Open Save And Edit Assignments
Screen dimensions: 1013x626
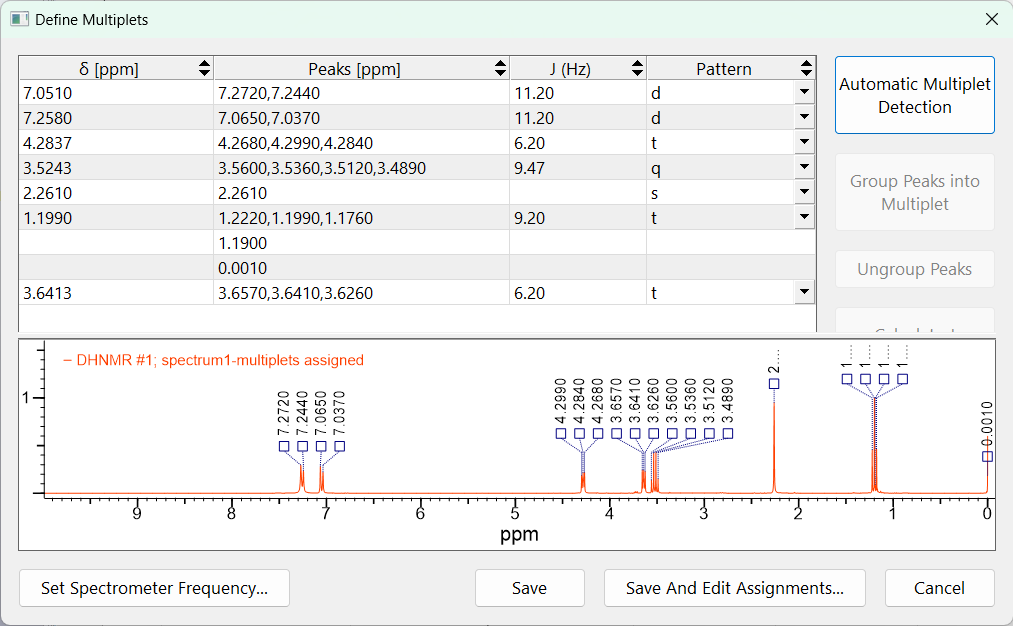tap(734, 588)
